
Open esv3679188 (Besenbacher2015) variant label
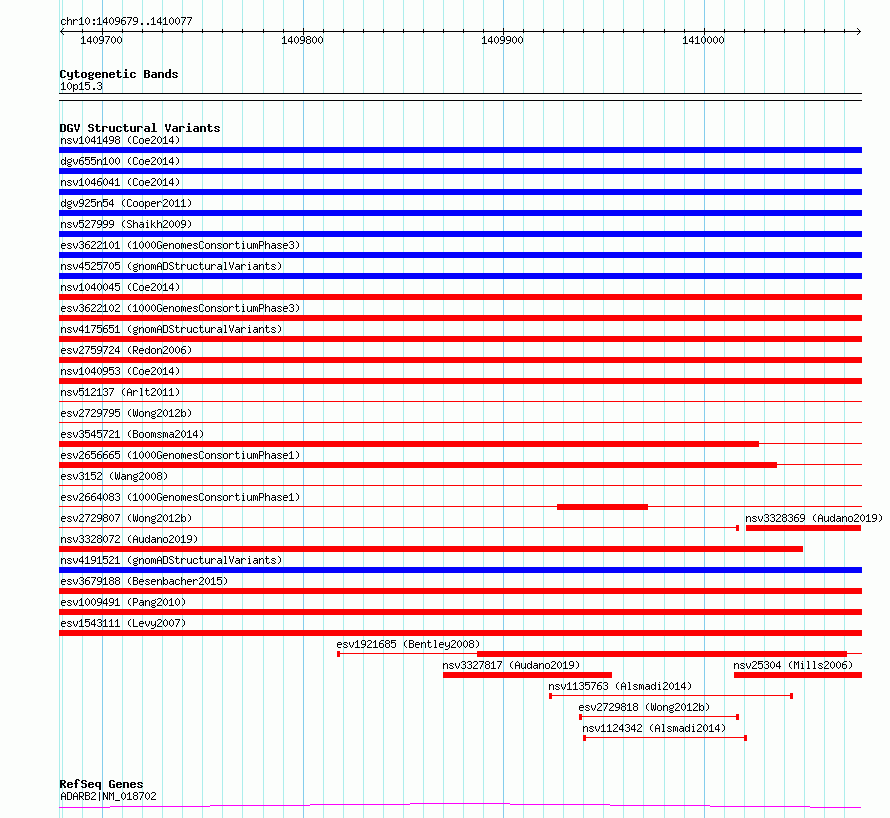[x=144, y=581]
